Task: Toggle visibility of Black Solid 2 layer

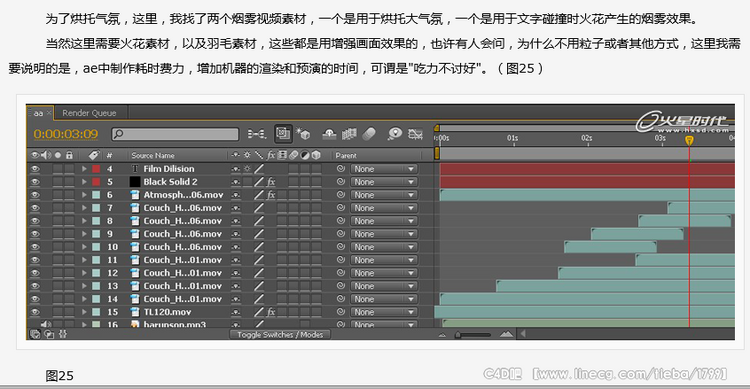Action: click(35, 182)
